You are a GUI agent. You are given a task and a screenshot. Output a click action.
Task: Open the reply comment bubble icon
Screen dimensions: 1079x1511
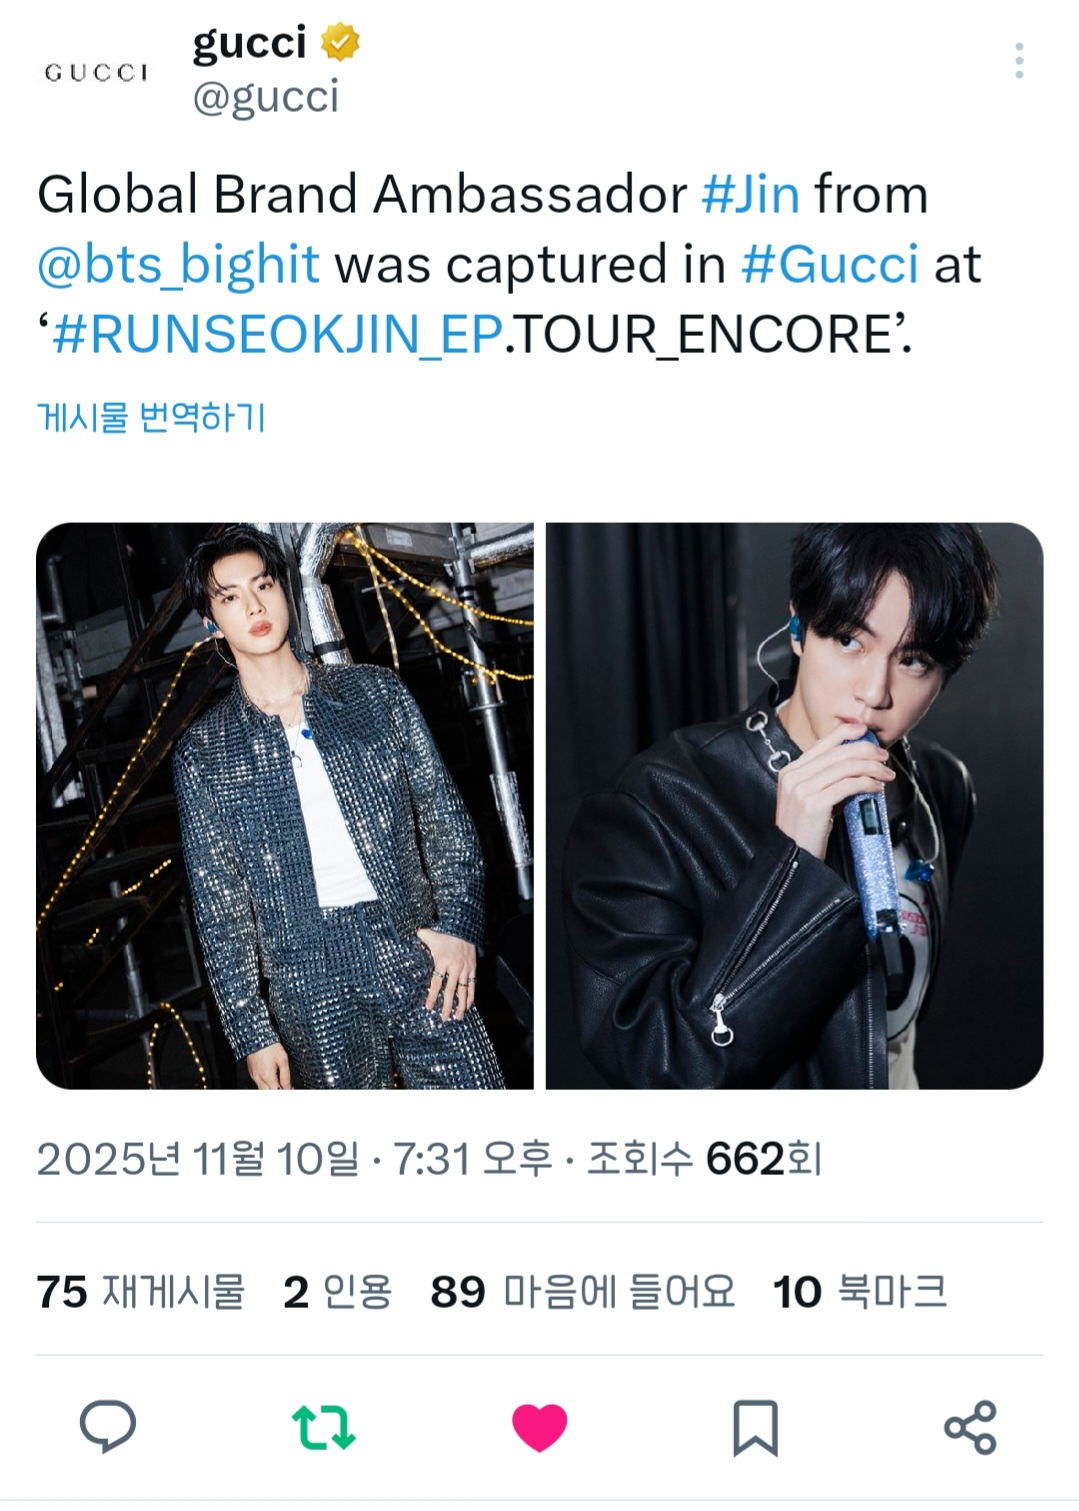point(107,1426)
